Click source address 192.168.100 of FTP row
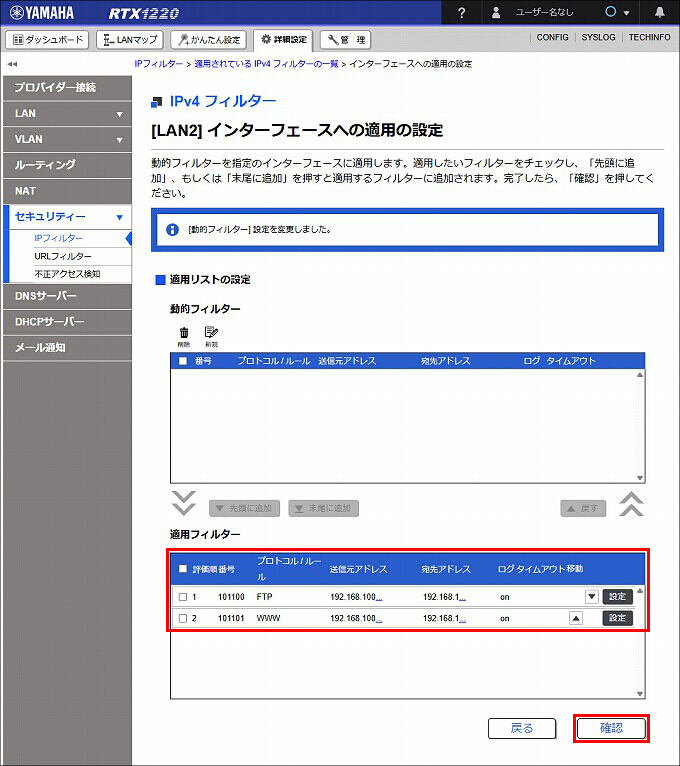 pyautogui.click(x=356, y=597)
